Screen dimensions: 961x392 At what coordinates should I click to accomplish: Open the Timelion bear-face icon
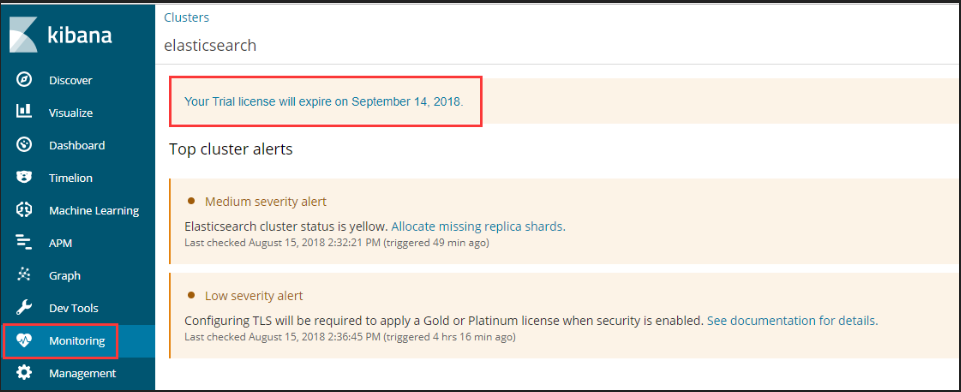pyautogui.click(x=24, y=178)
